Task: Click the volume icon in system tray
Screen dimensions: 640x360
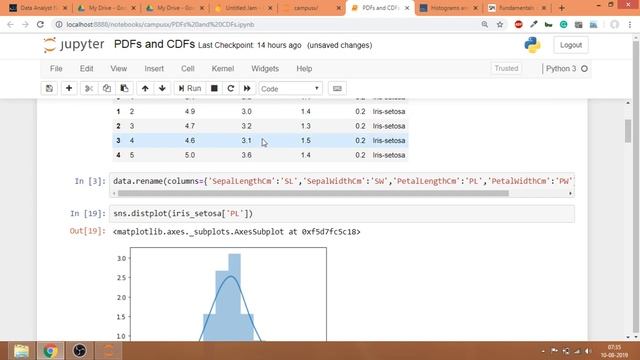Action: pos(588,351)
